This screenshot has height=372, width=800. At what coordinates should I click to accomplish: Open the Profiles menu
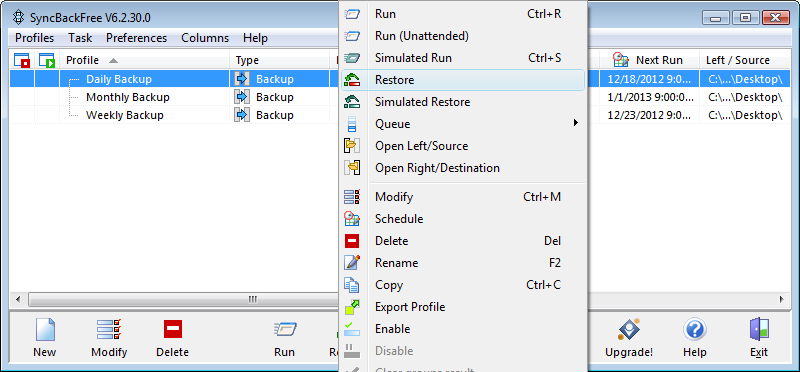tap(35, 38)
